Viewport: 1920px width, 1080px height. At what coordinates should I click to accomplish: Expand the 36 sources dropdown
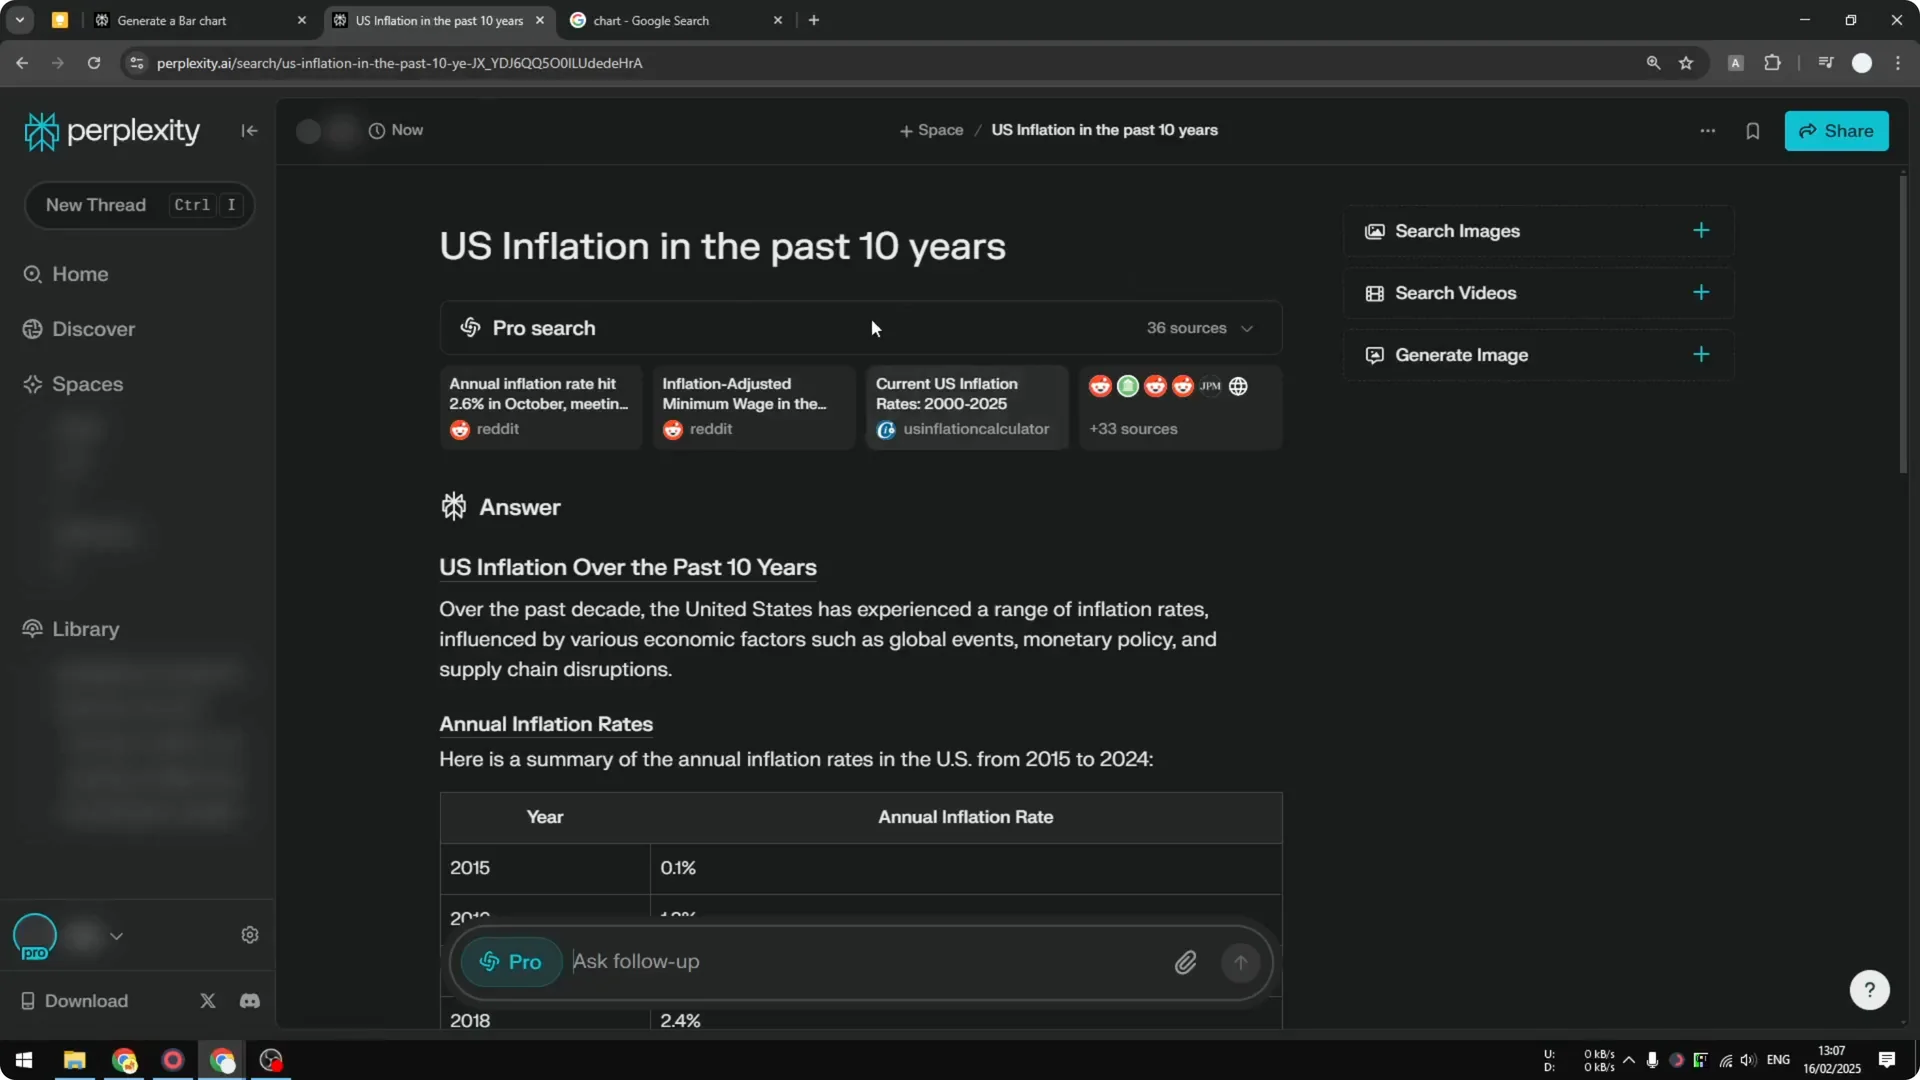[x=1200, y=328]
